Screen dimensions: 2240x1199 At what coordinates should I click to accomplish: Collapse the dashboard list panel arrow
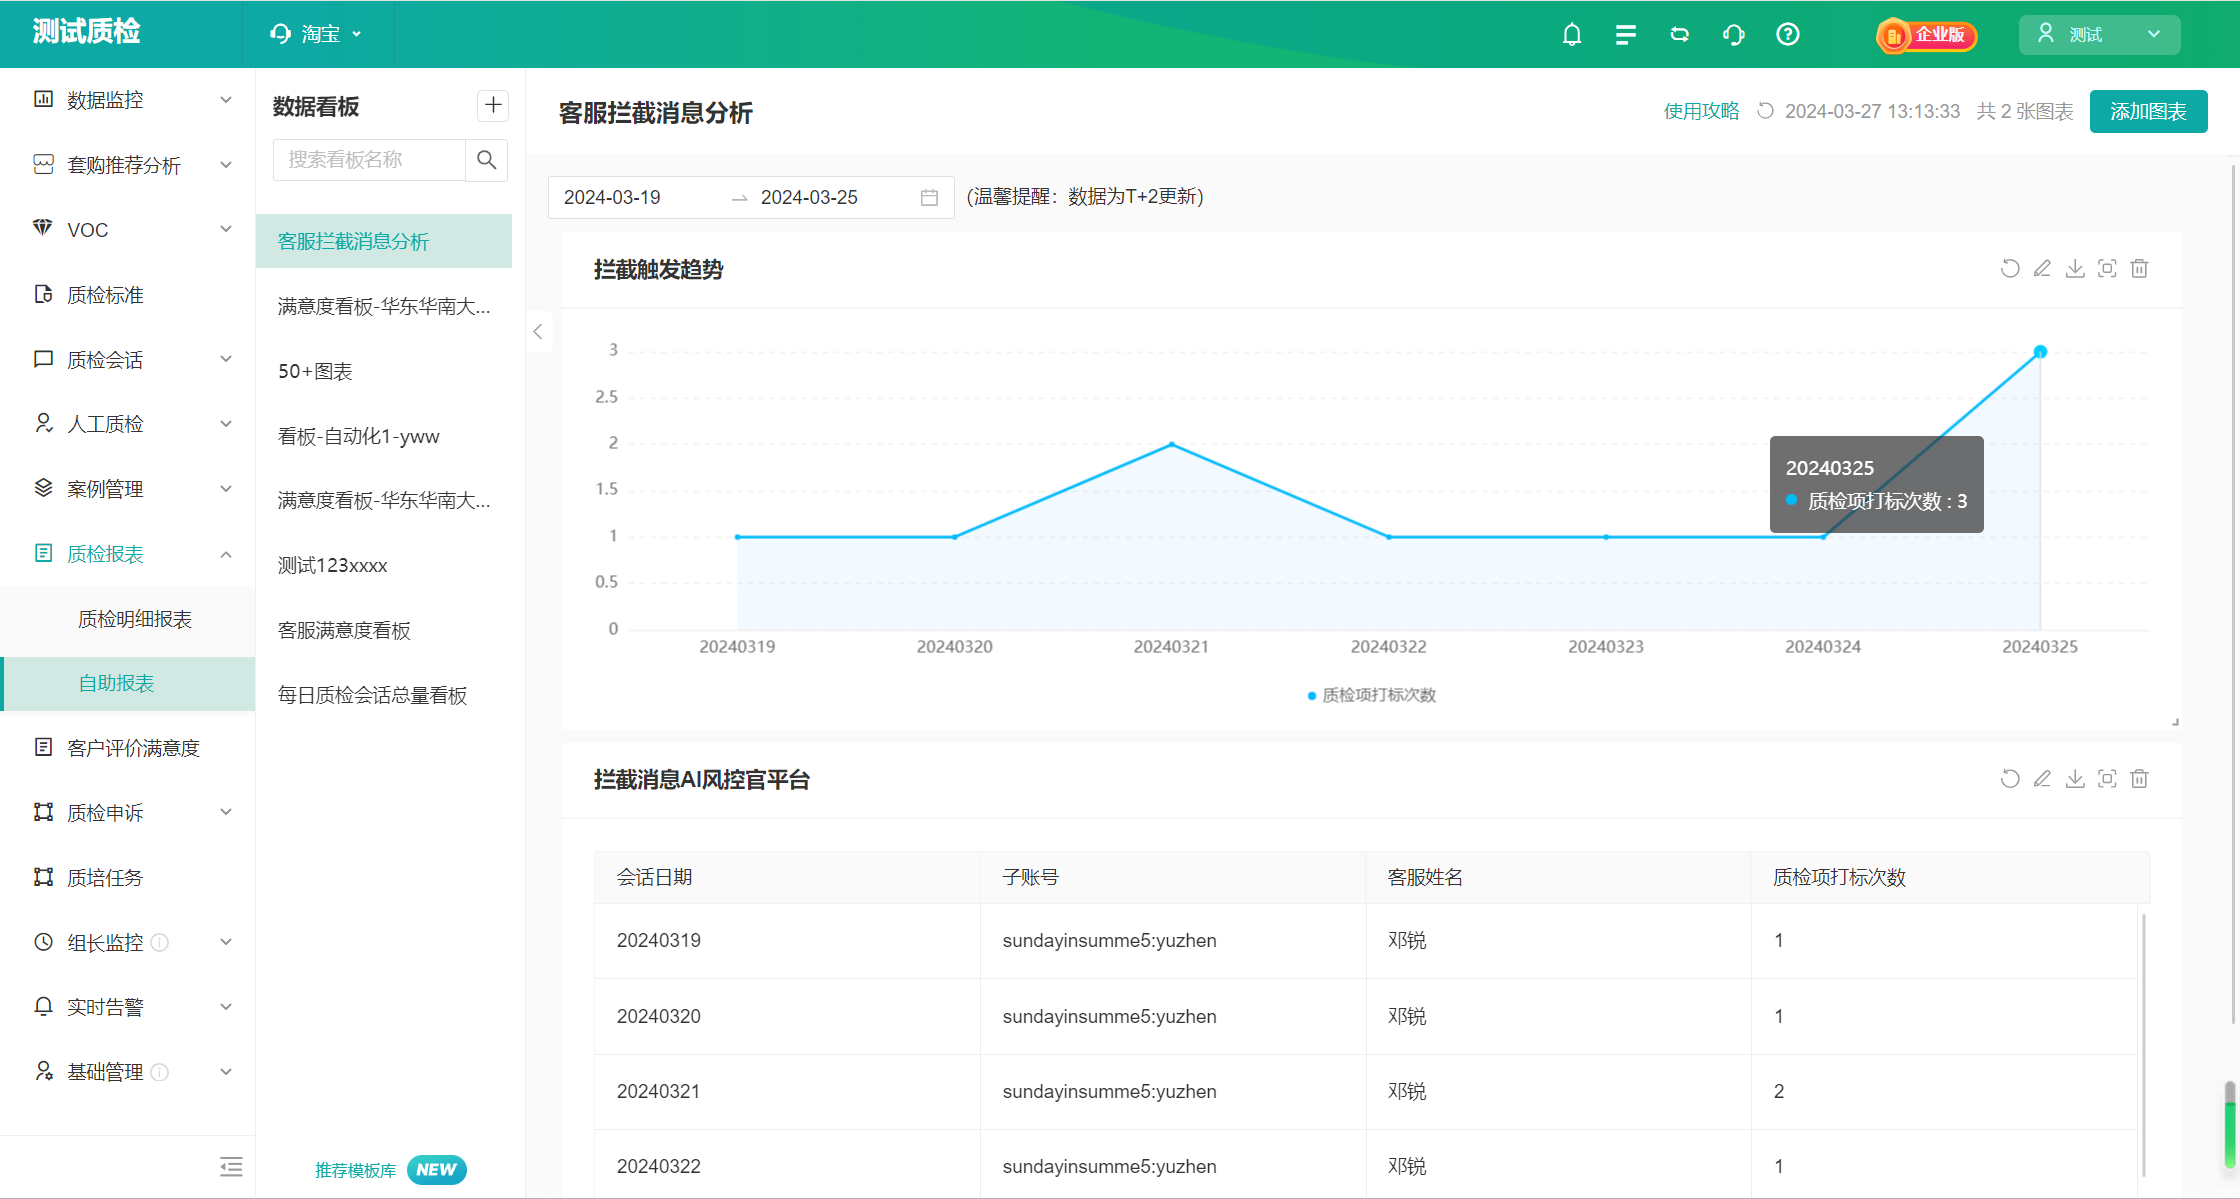click(x=538, y=332)
